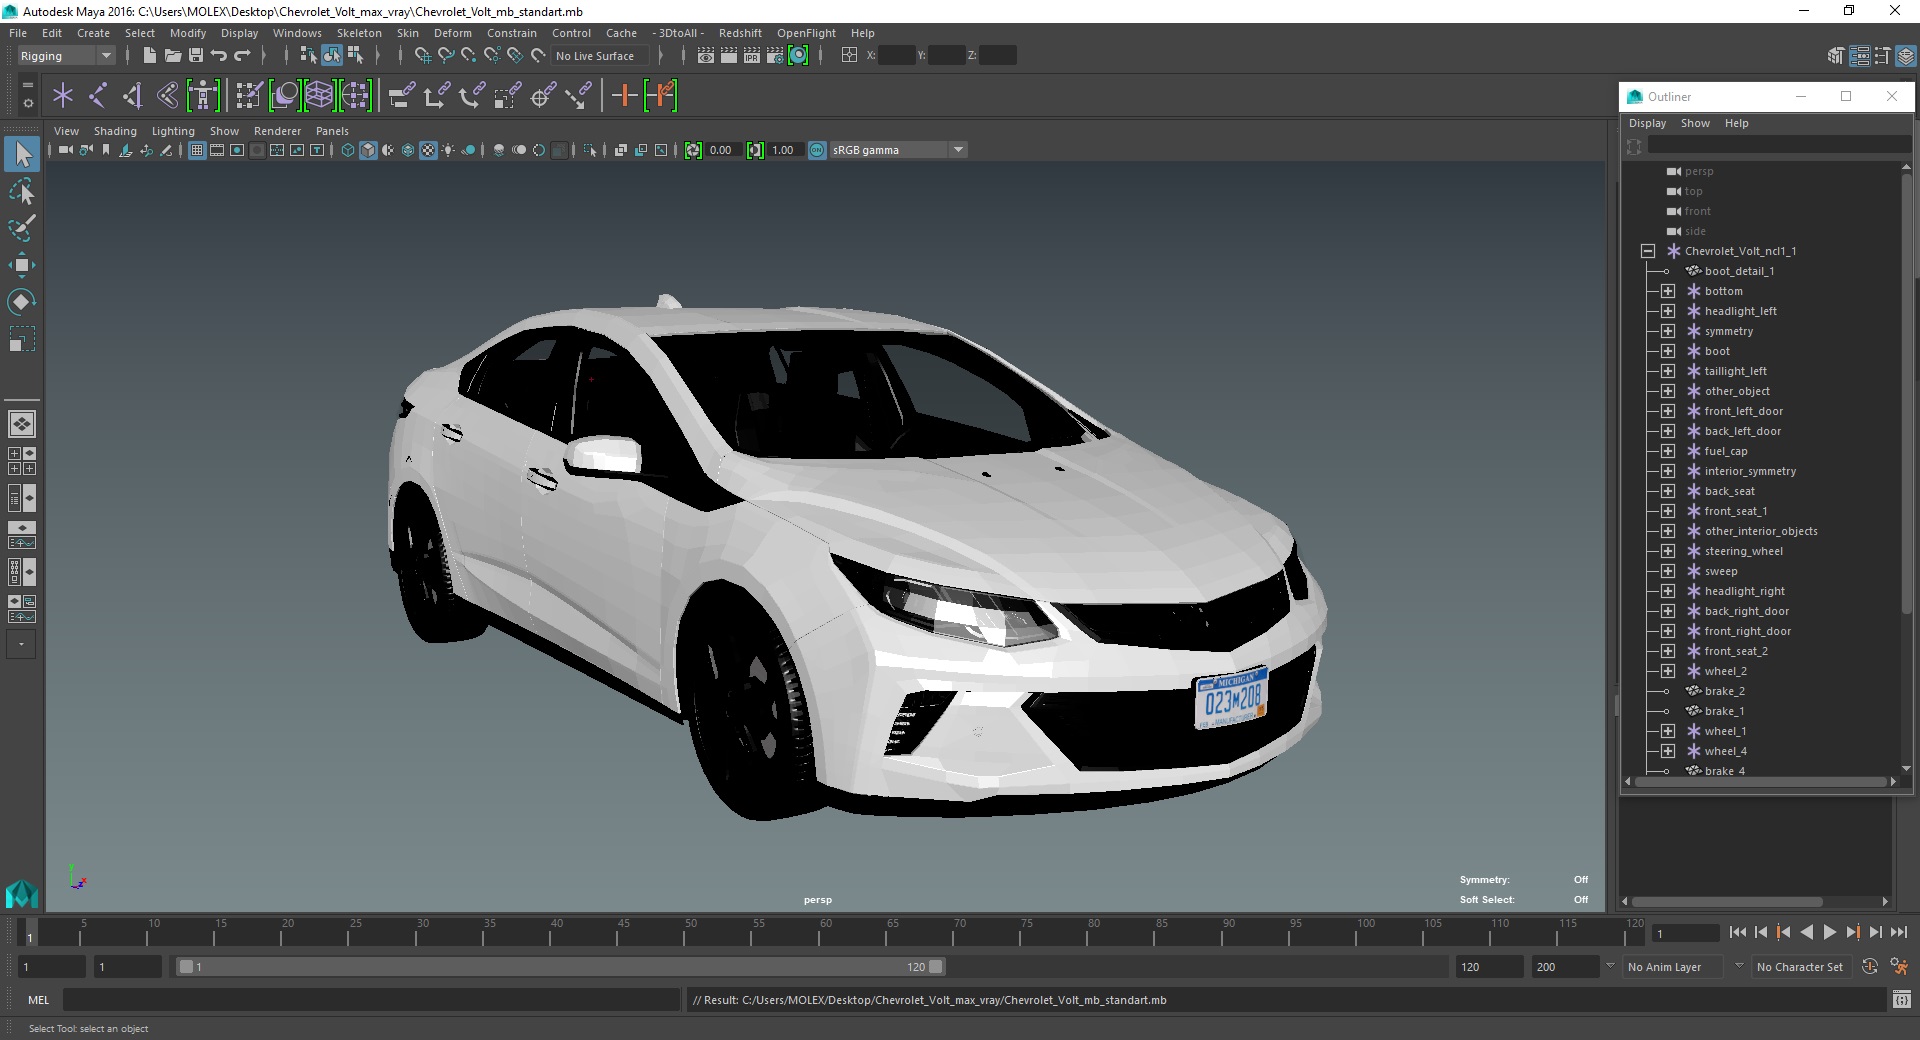Activate the Paint selection tool
The height and width of the screenshot is (1040, 1920).
(x=22, y=228)
